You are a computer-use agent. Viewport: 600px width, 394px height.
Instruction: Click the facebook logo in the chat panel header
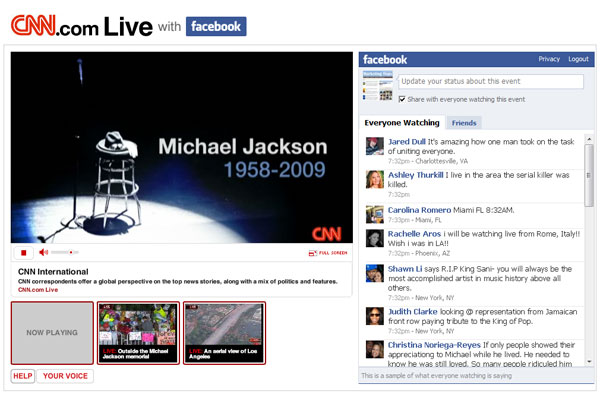coord(385,60)
